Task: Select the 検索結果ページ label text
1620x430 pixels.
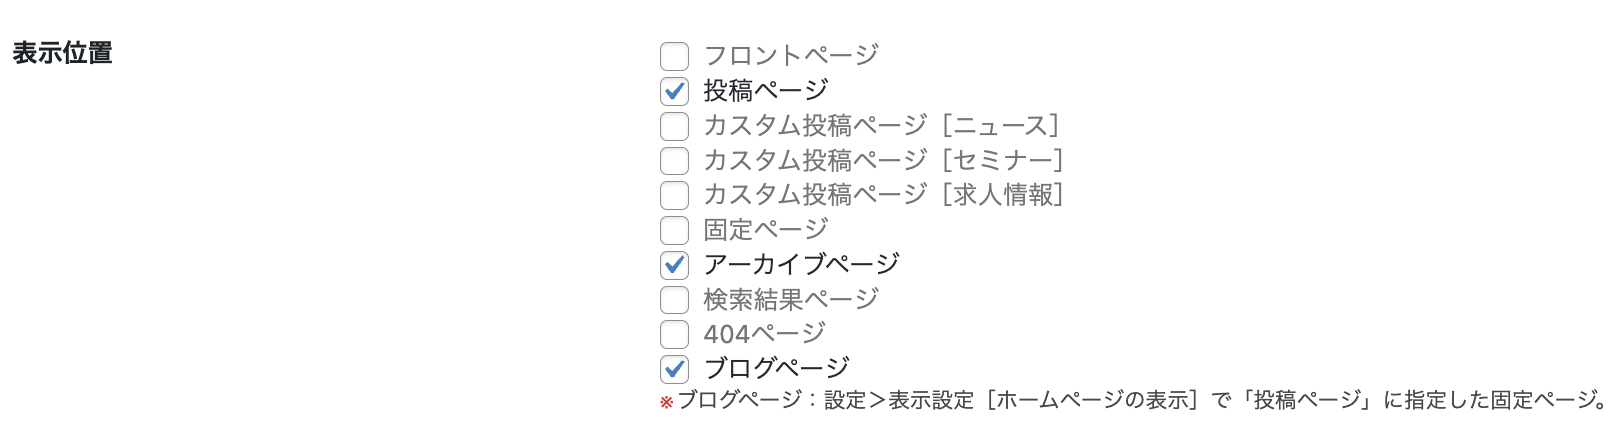Action: (x=790, y=298)
